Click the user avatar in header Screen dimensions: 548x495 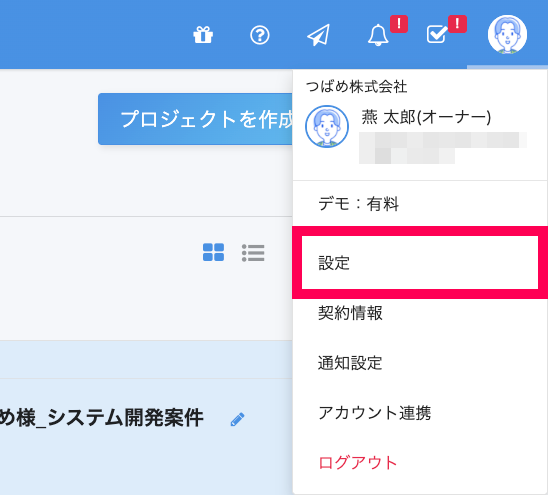click(x=507, y=34)
